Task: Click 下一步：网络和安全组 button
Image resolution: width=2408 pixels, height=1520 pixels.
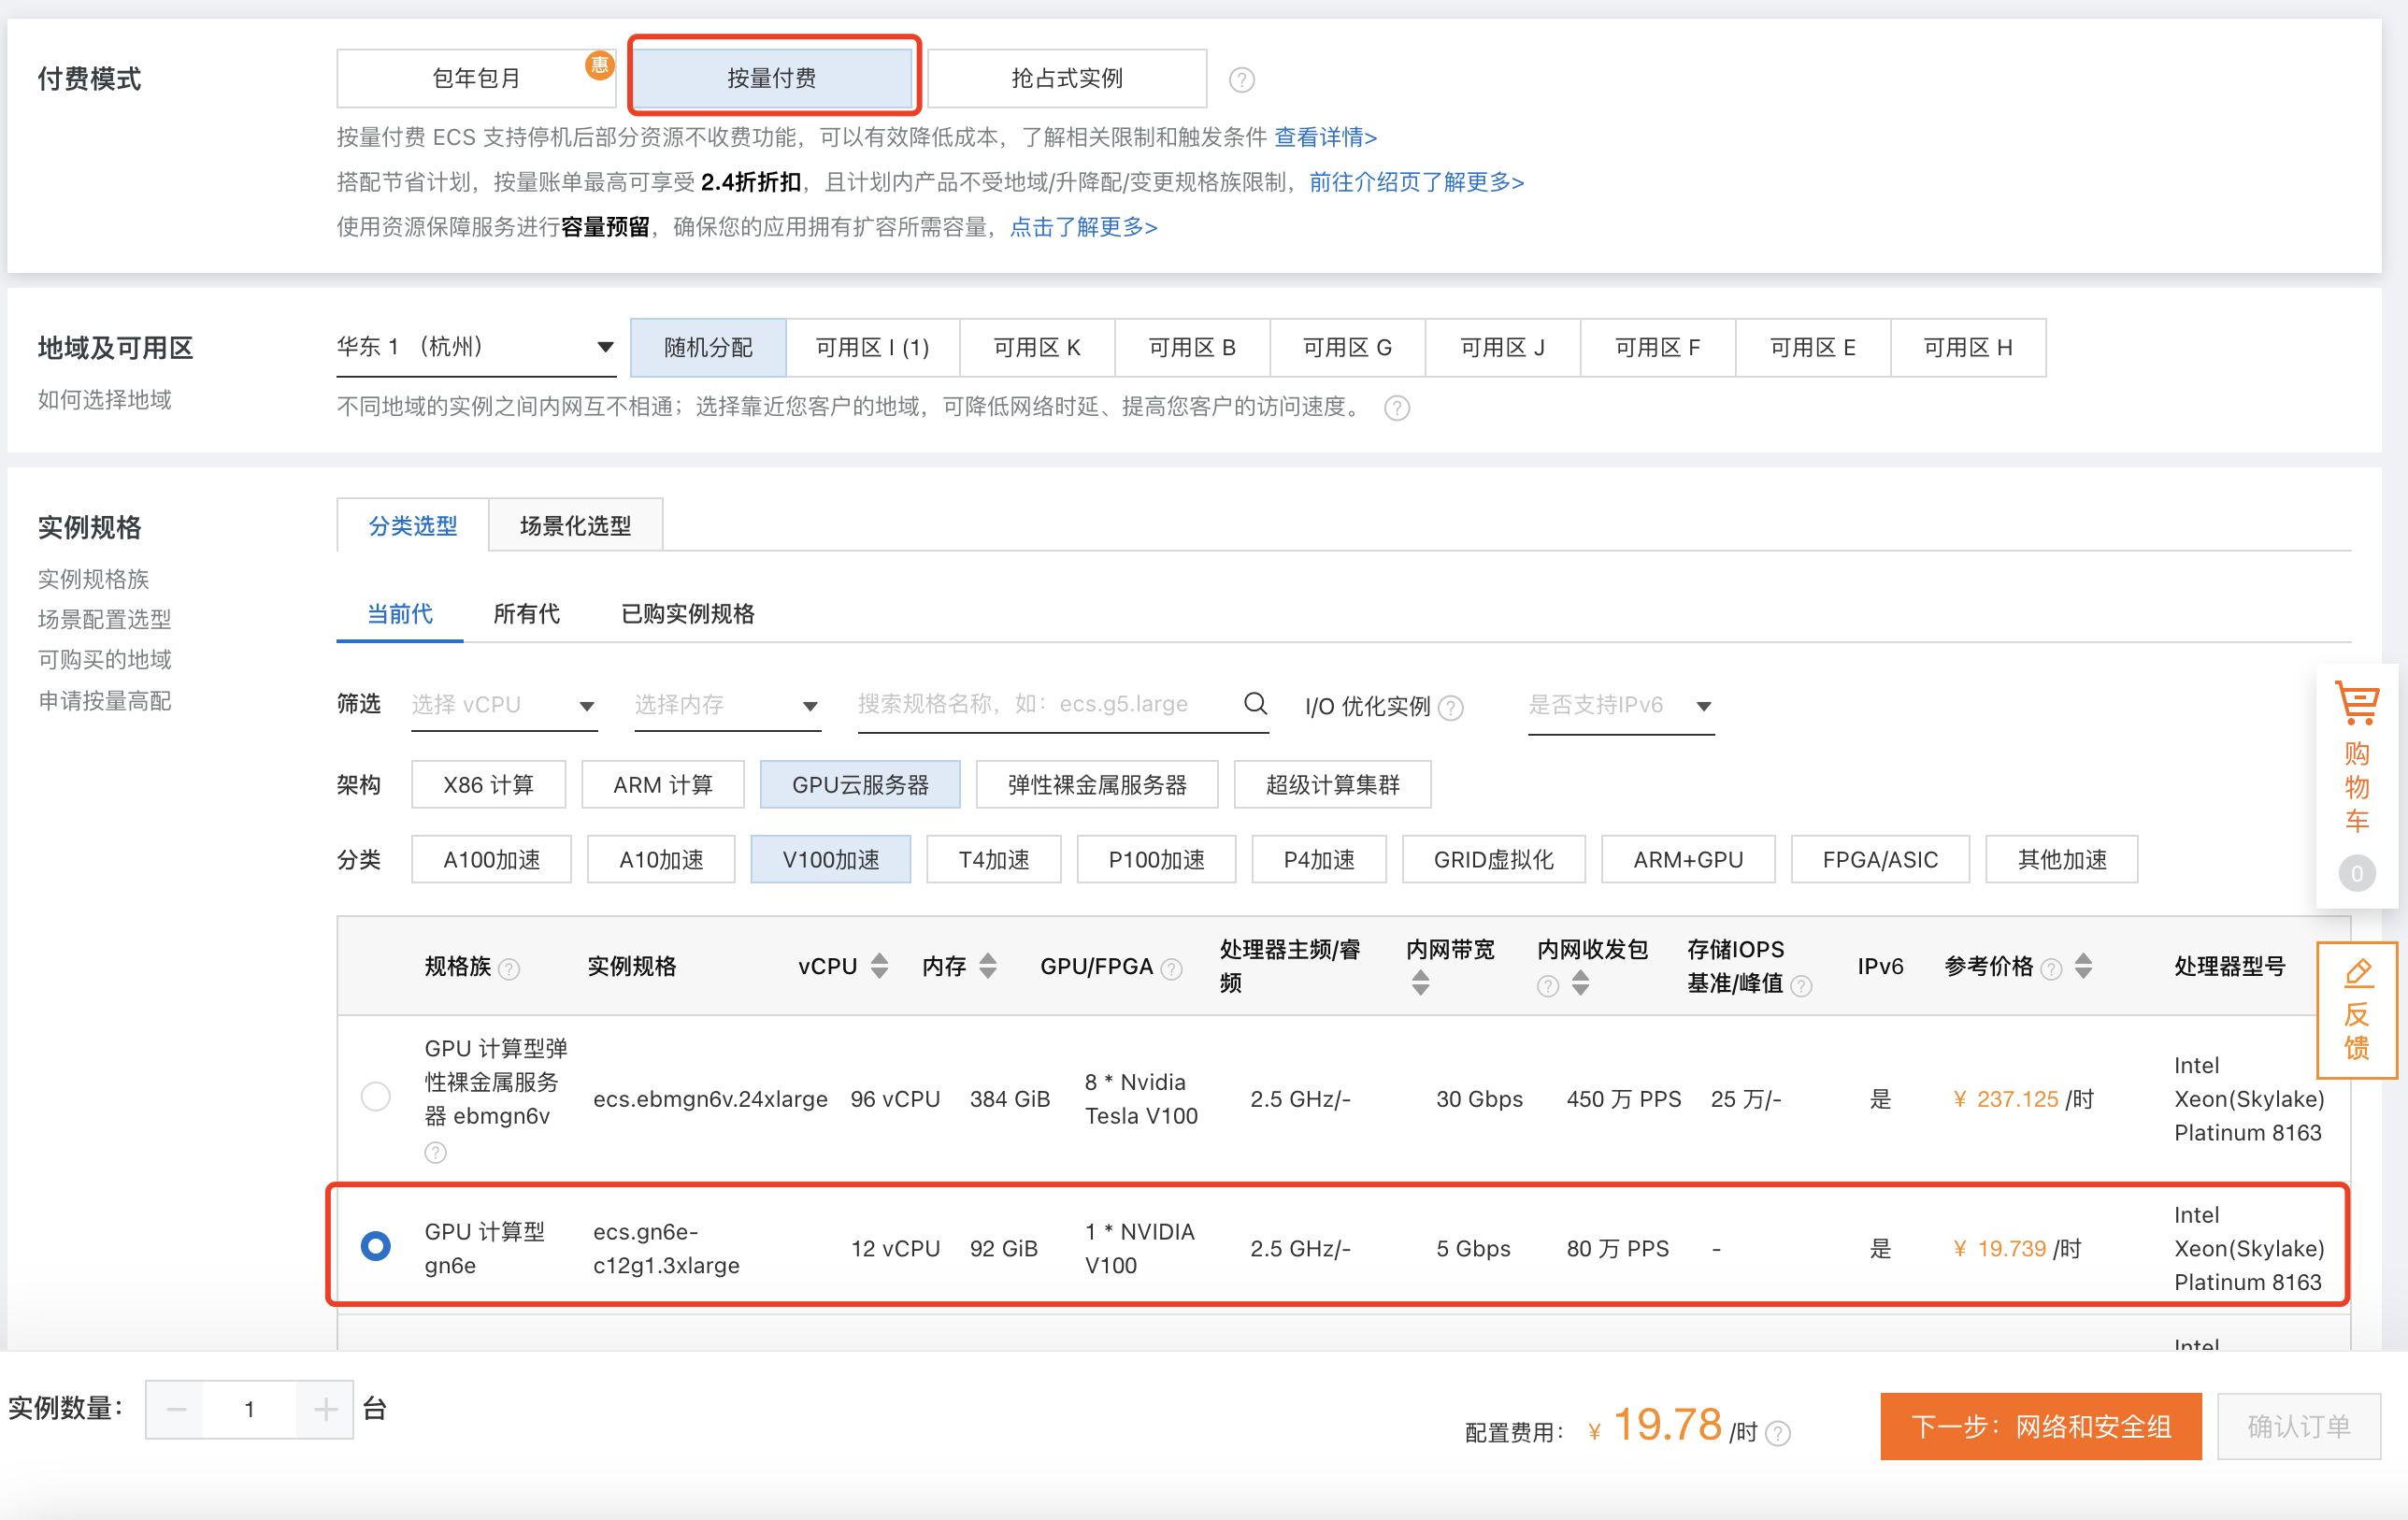Action: 2040,1426
